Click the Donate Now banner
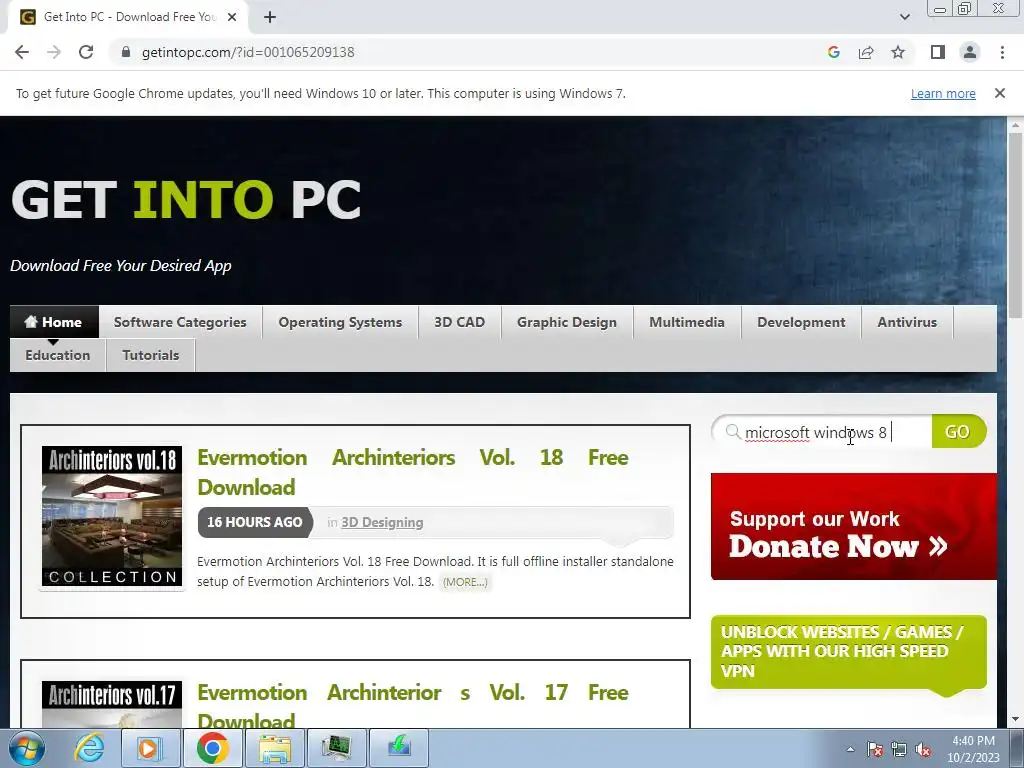The height and width of the screenshot is (768, 1024). [854, 526]
